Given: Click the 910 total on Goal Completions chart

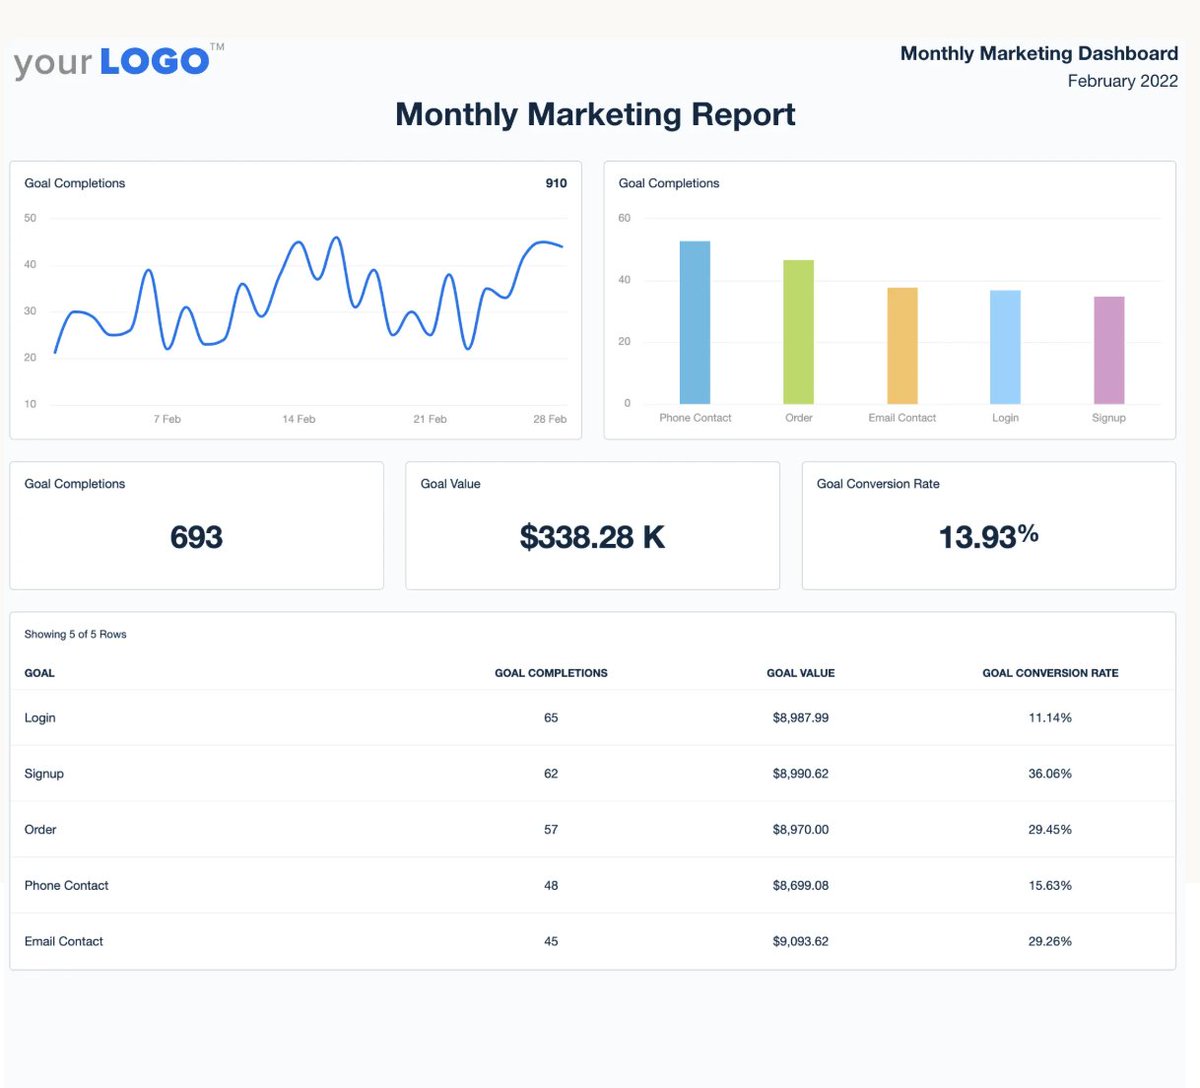Looking at the screenshot, I should tap(555, 183).
